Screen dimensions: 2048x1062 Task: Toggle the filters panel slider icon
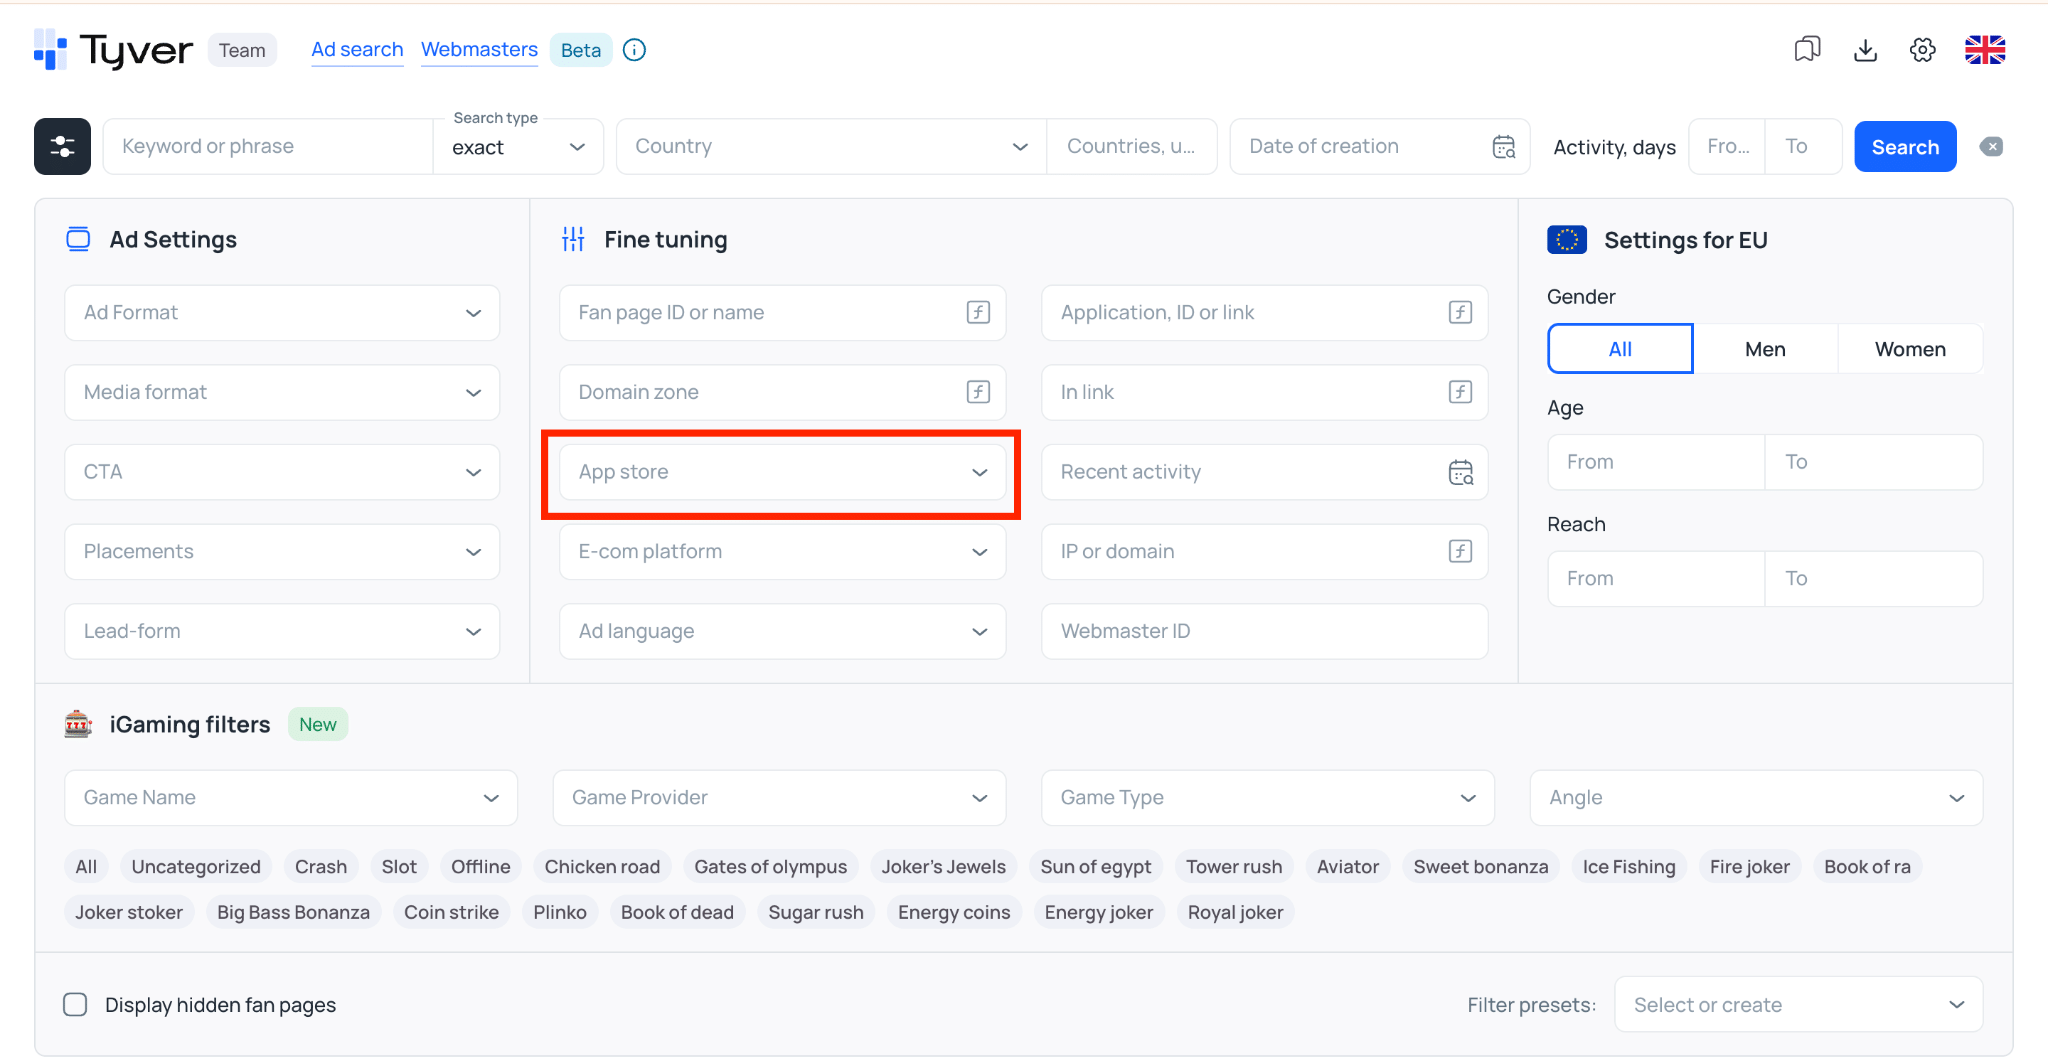click(62, 147)
